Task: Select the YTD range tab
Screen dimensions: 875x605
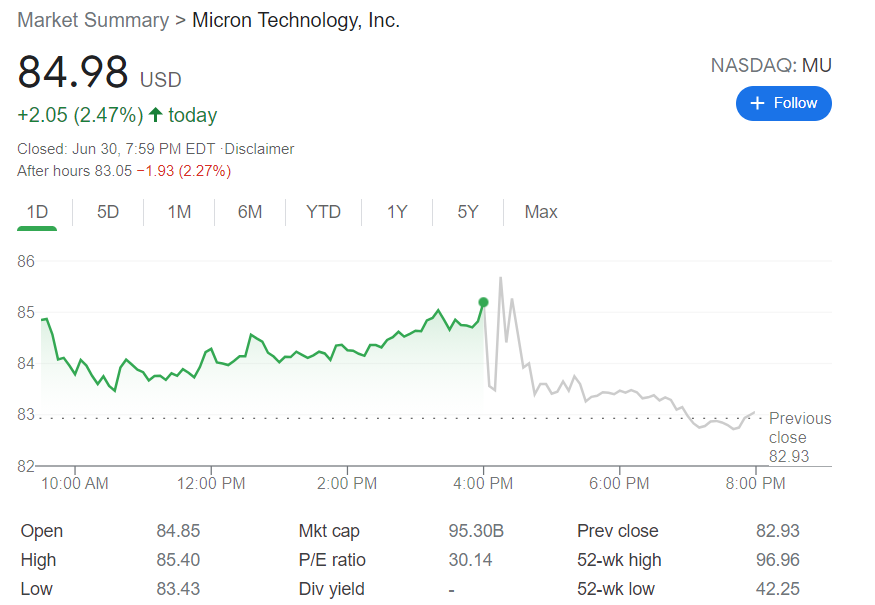Action: [323, 212]
